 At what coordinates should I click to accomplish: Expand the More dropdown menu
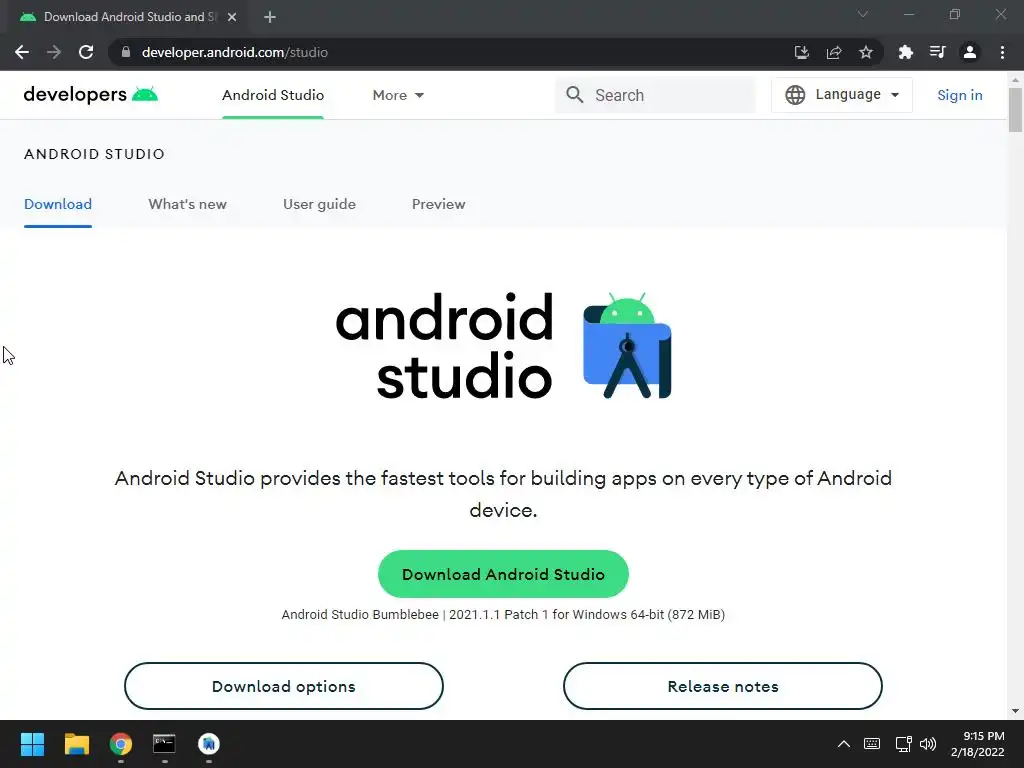click(x=398, y=95)
